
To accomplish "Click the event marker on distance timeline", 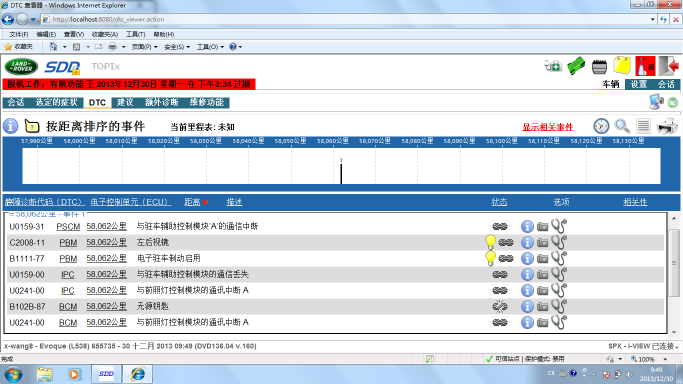I will 341,171.
